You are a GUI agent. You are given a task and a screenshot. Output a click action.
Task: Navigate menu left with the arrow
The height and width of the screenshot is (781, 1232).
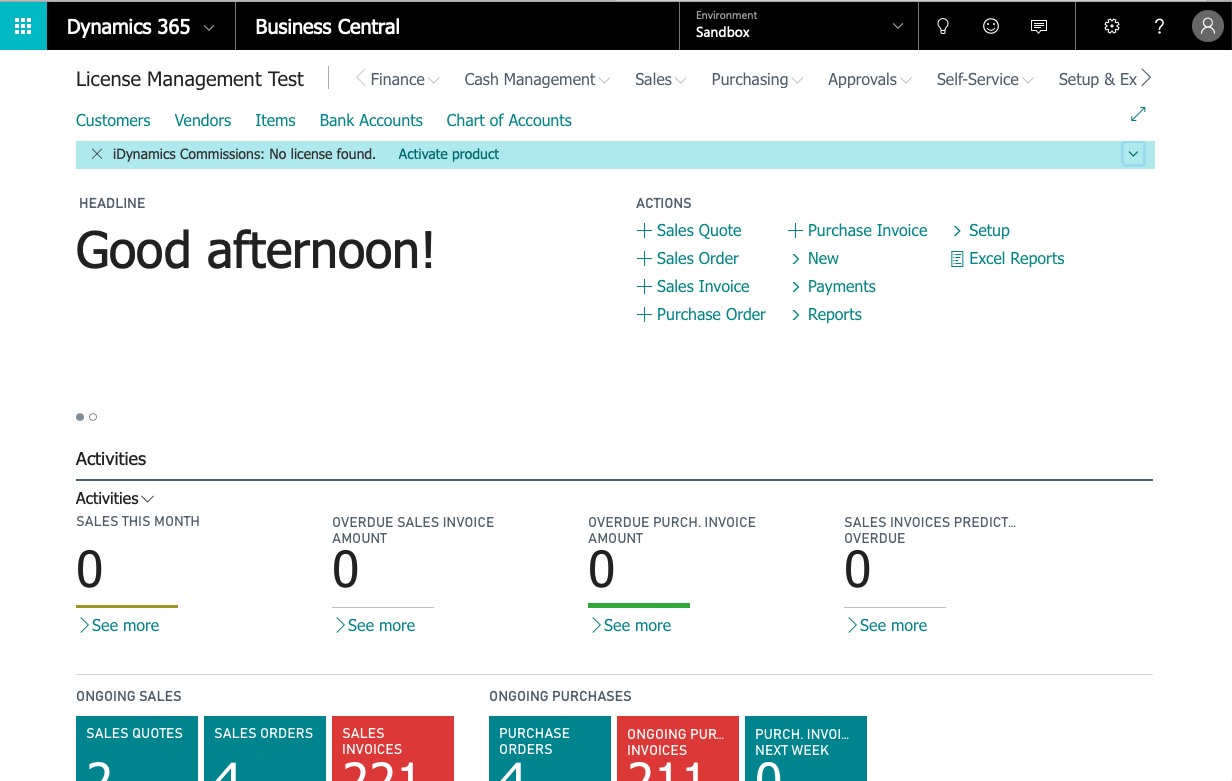coord(361,78)
